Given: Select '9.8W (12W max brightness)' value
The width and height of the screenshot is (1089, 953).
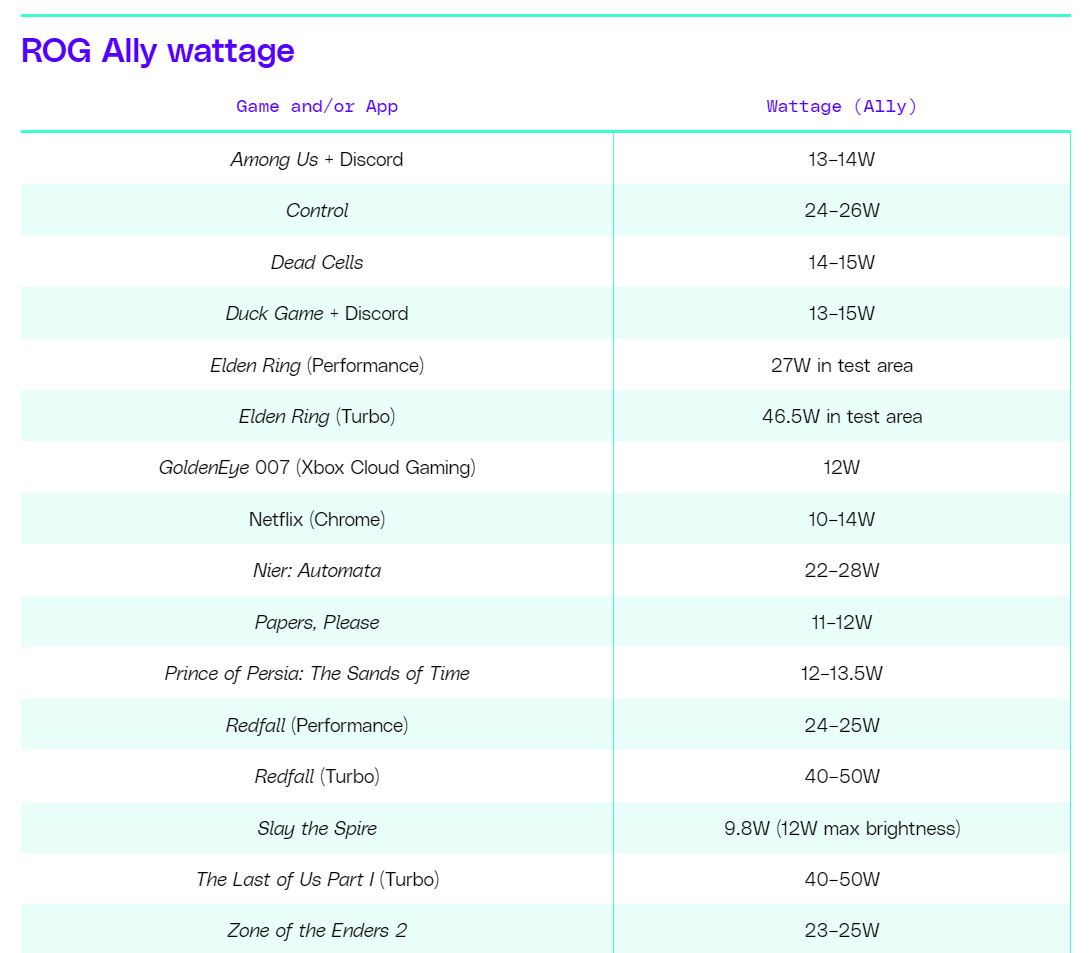Looking at the screenshot, I should click(x=842, y=828).
